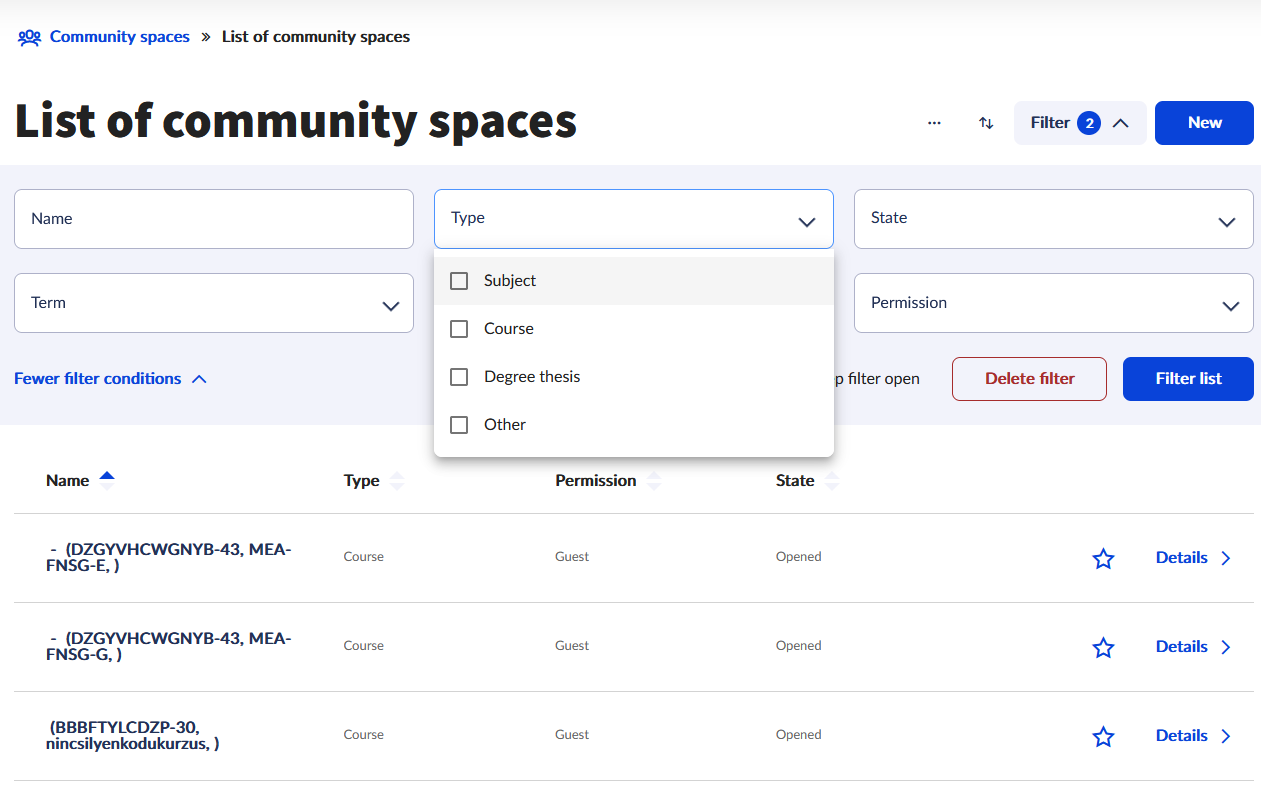Click the Community spaces people icon
This screenshot has height=787, width=1261.
pyautogui.click(x=29, y=38)
